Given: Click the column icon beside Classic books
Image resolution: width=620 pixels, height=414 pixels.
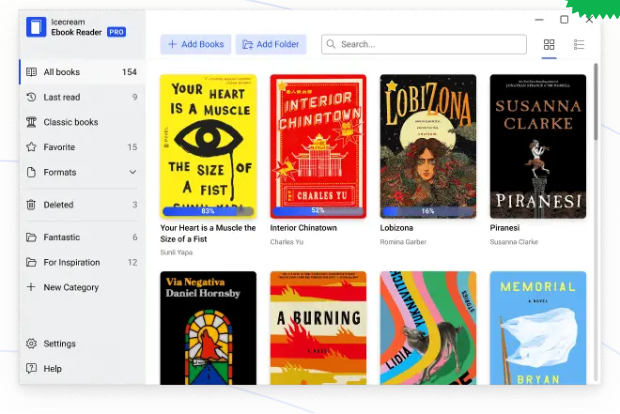Looking at the screenshot, I should 31,122.
